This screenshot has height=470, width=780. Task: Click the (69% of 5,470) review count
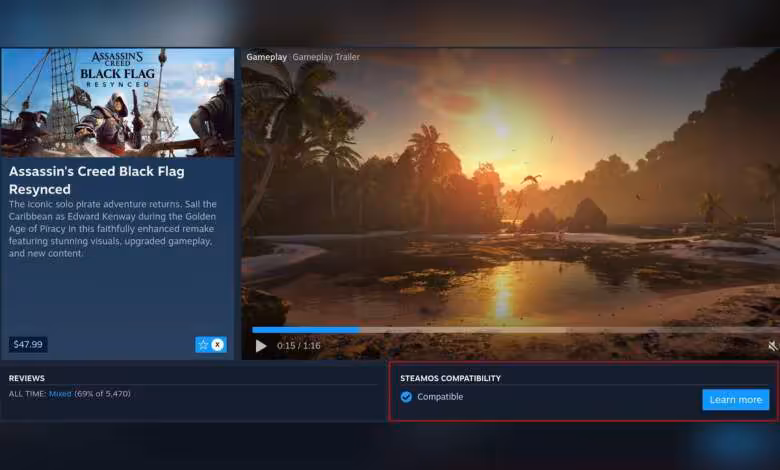point(102,394)
